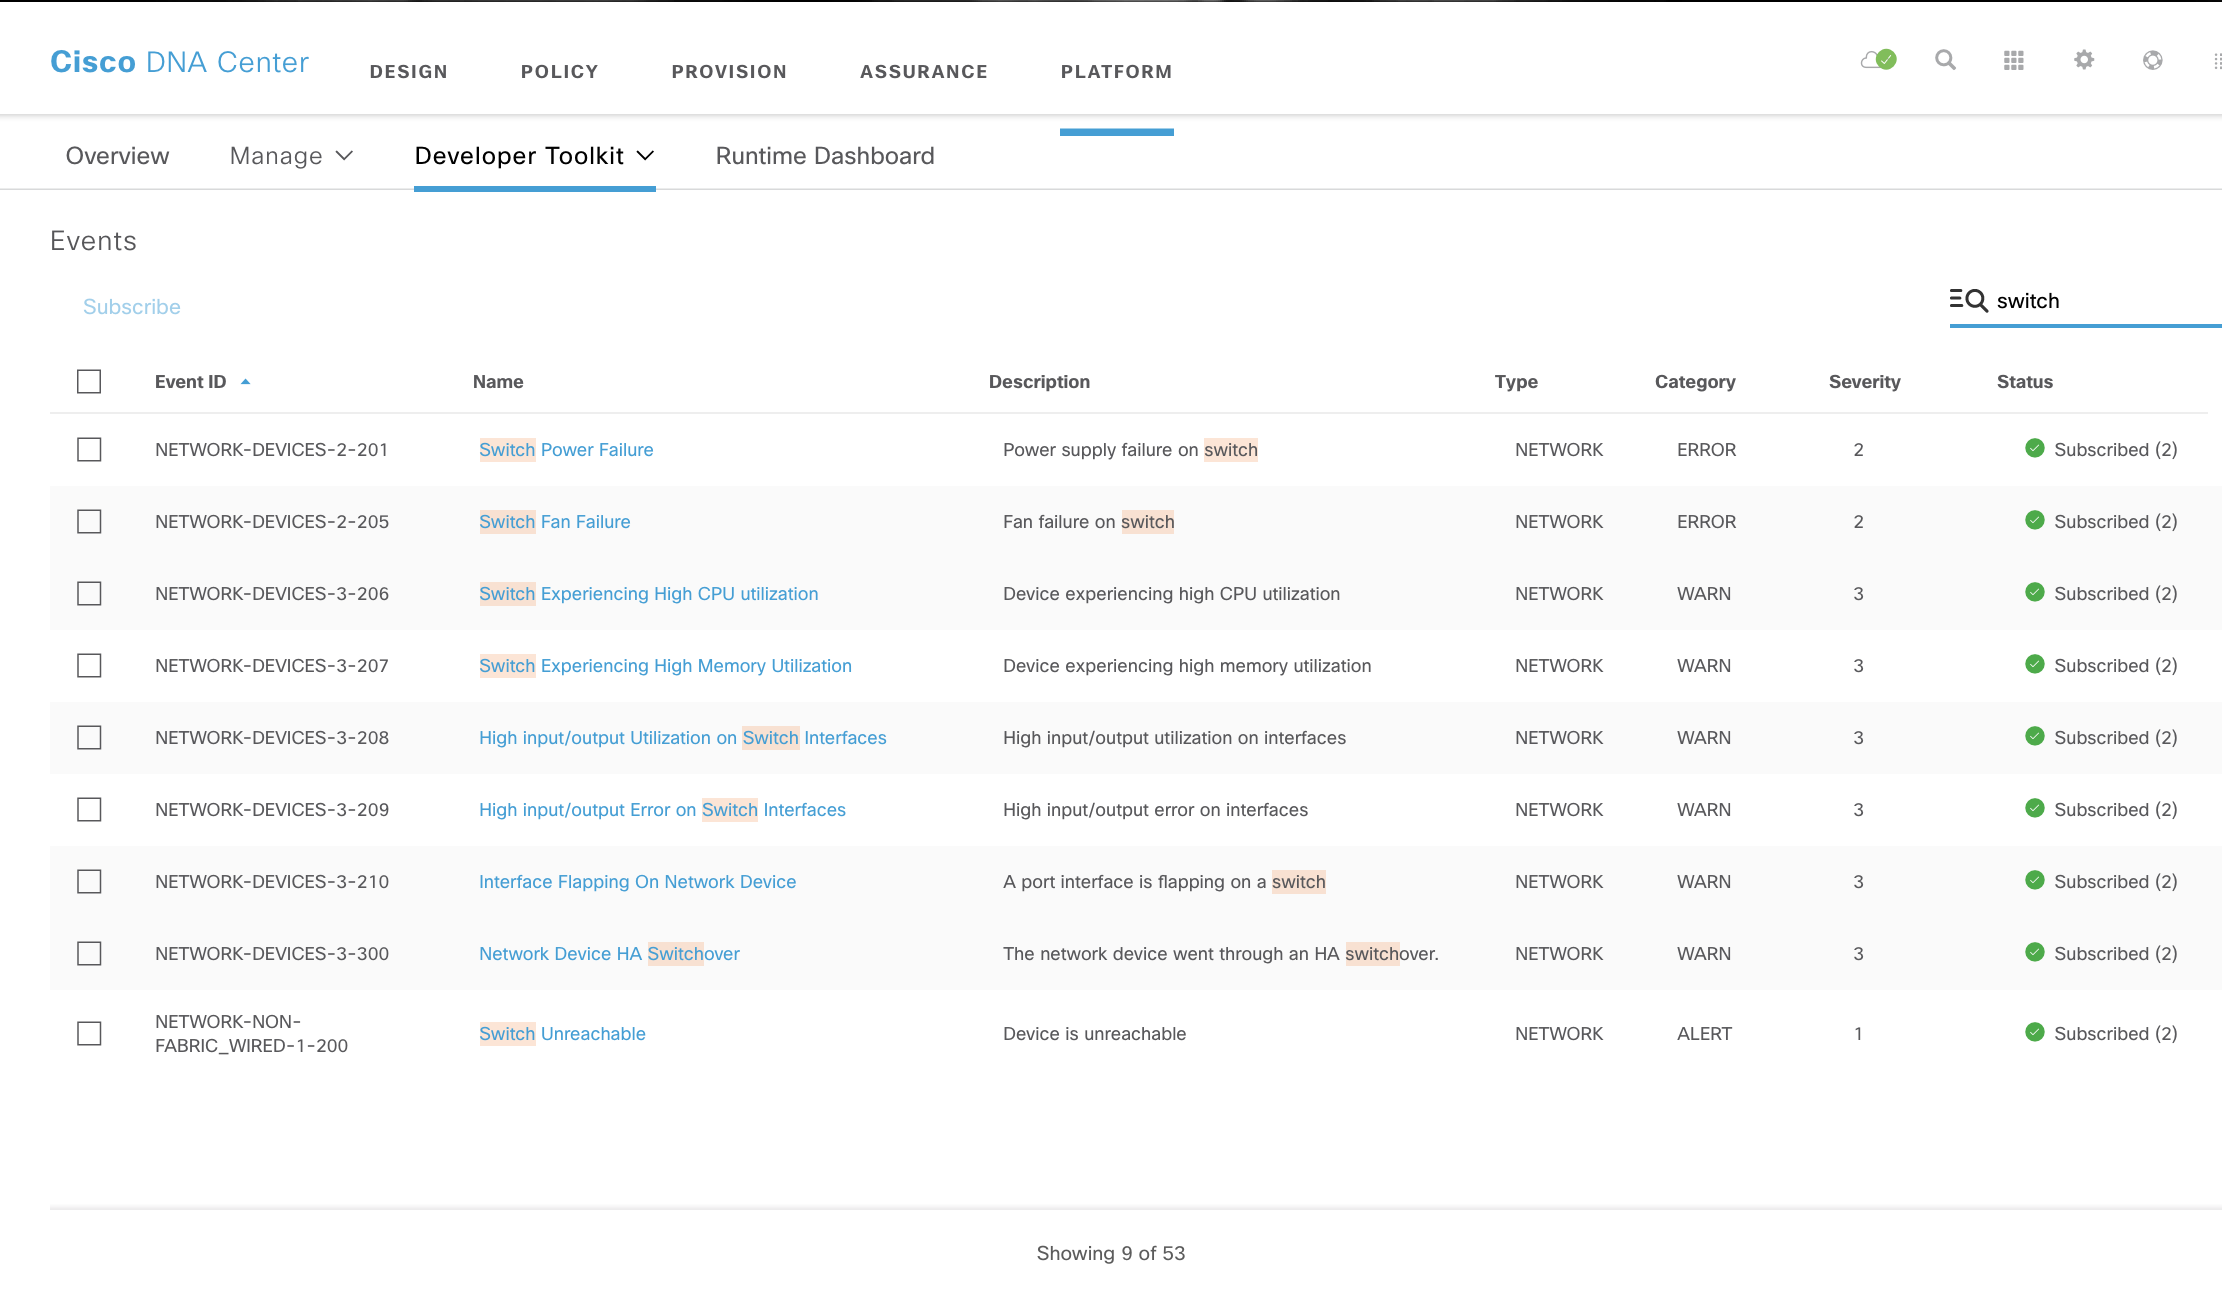Open the system settings gear icon

pyautogui.click(x=2083, y=60)
